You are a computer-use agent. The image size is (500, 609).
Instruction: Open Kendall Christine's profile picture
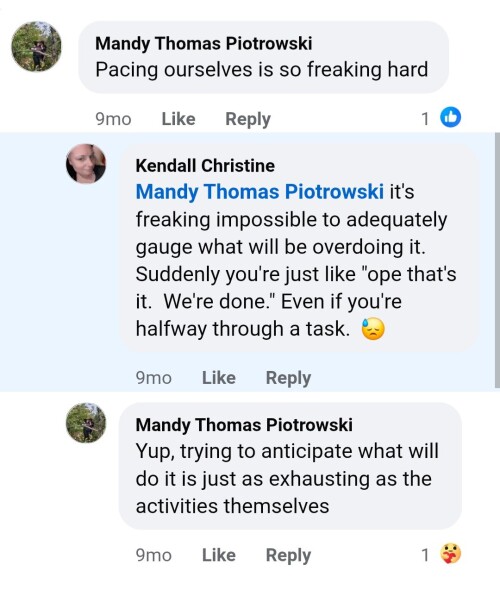pyautogui.click(x=86, y=164)
